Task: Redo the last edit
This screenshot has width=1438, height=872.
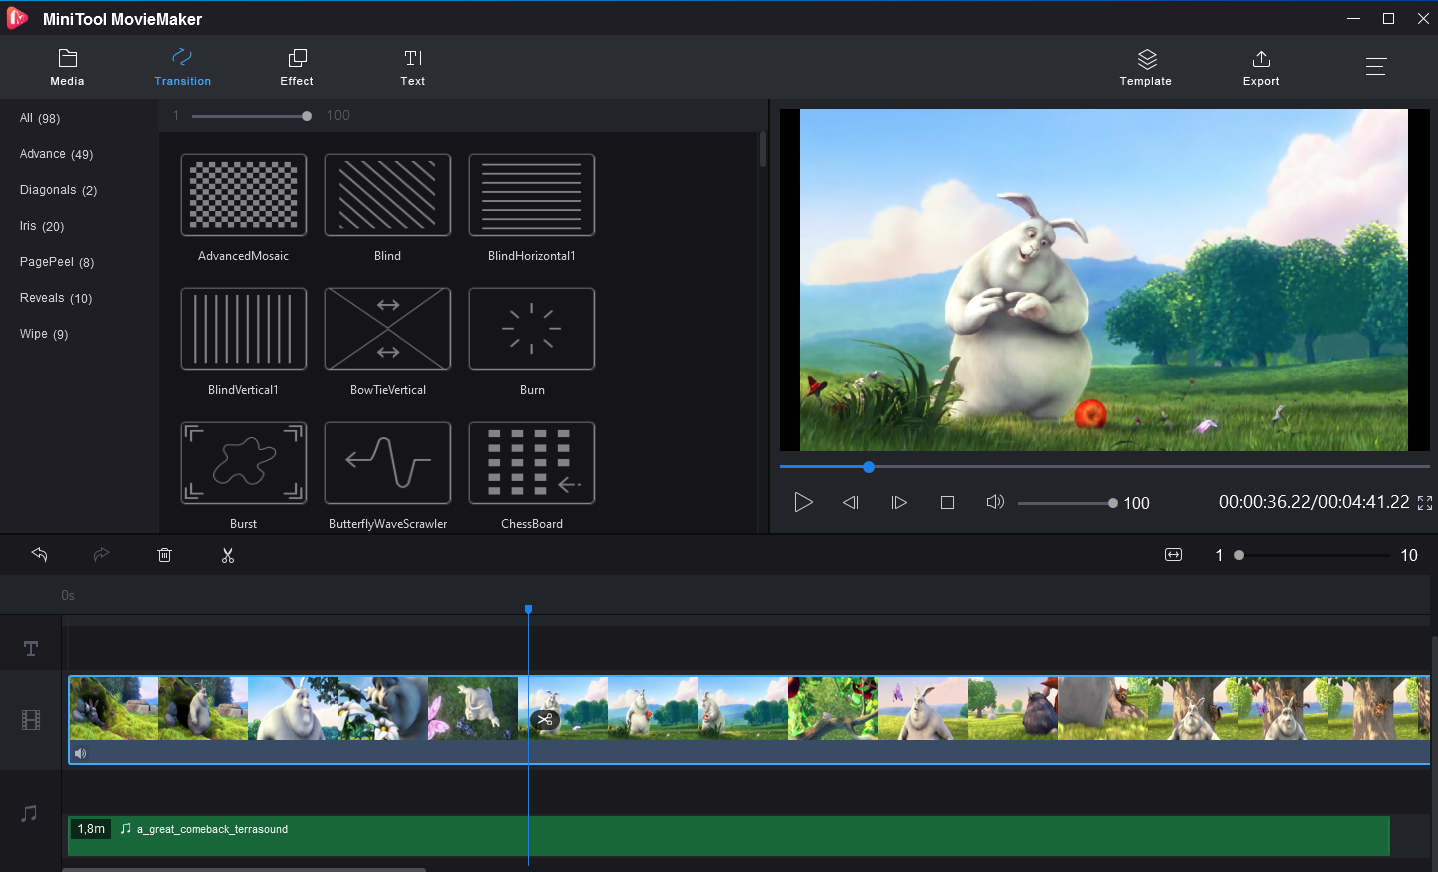Action: click(x=101, y=555)
